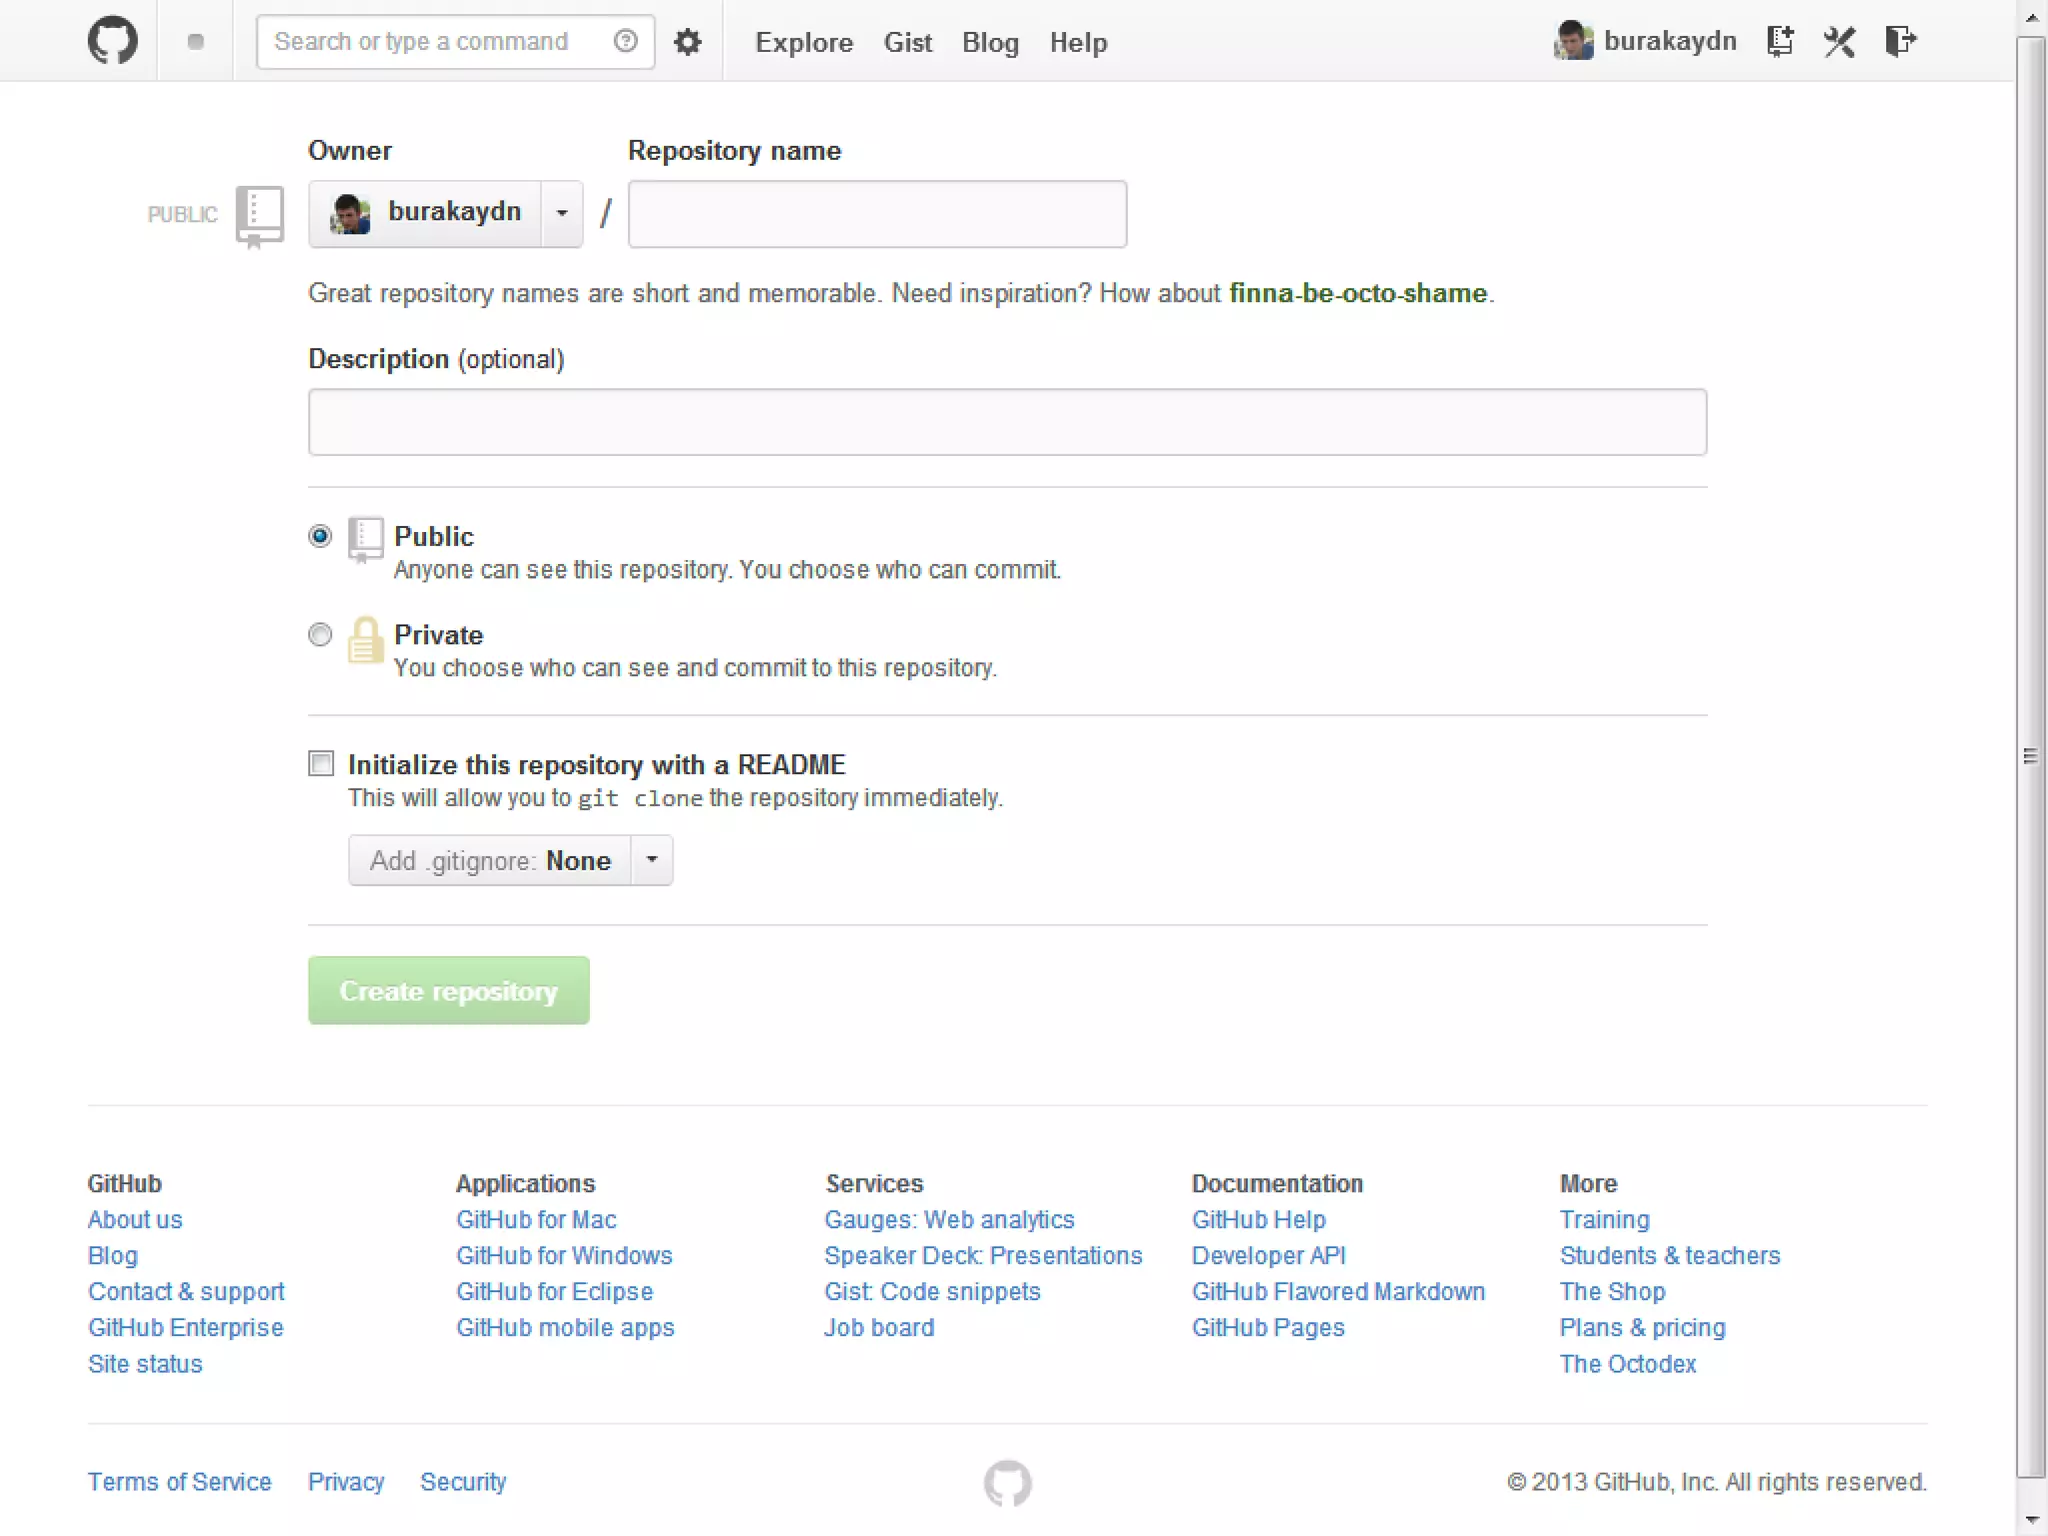Open Contact & support footer link
The image size is (2048, 1536).
(186, 1292)
